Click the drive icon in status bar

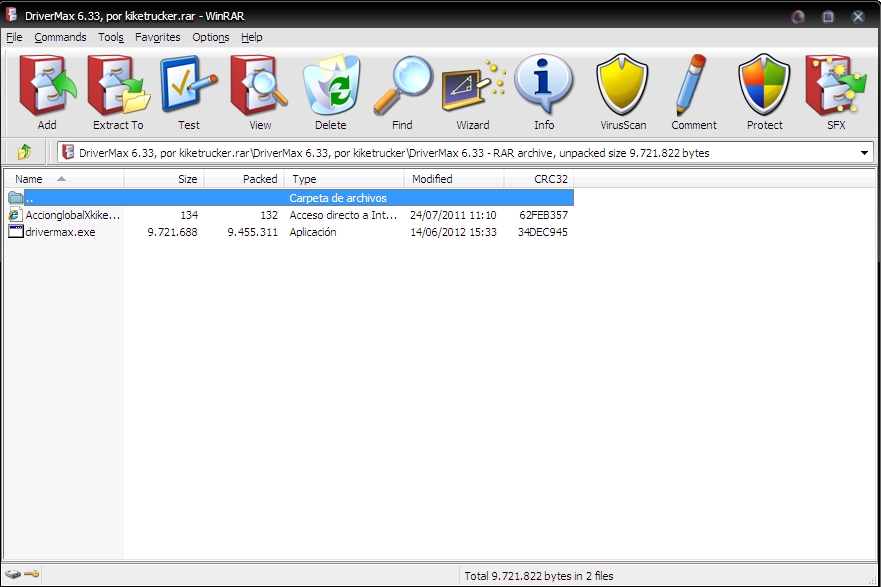coord(13,574)
